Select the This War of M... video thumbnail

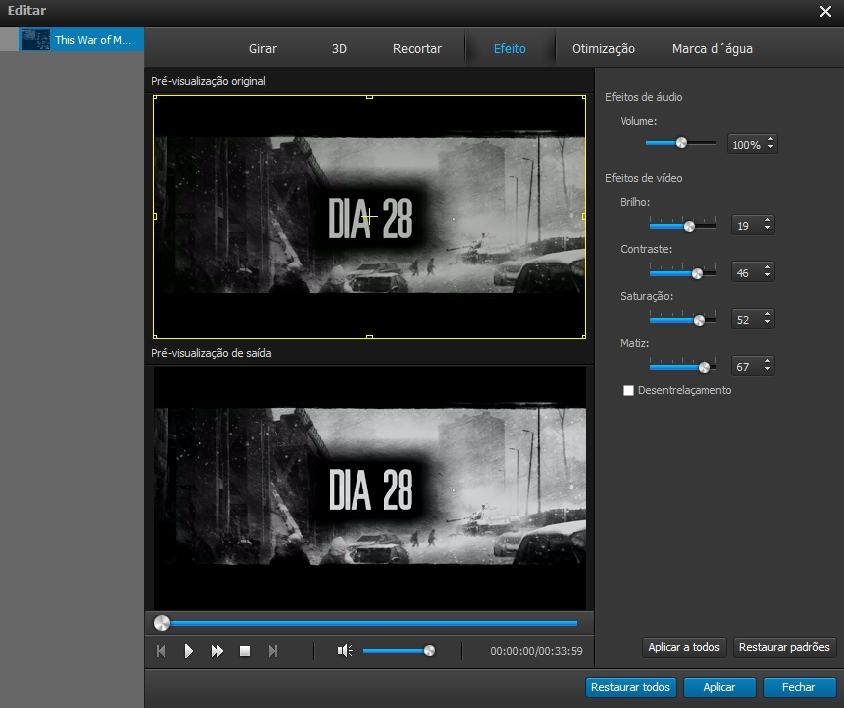pyautogui.click(x=36, y=40)
